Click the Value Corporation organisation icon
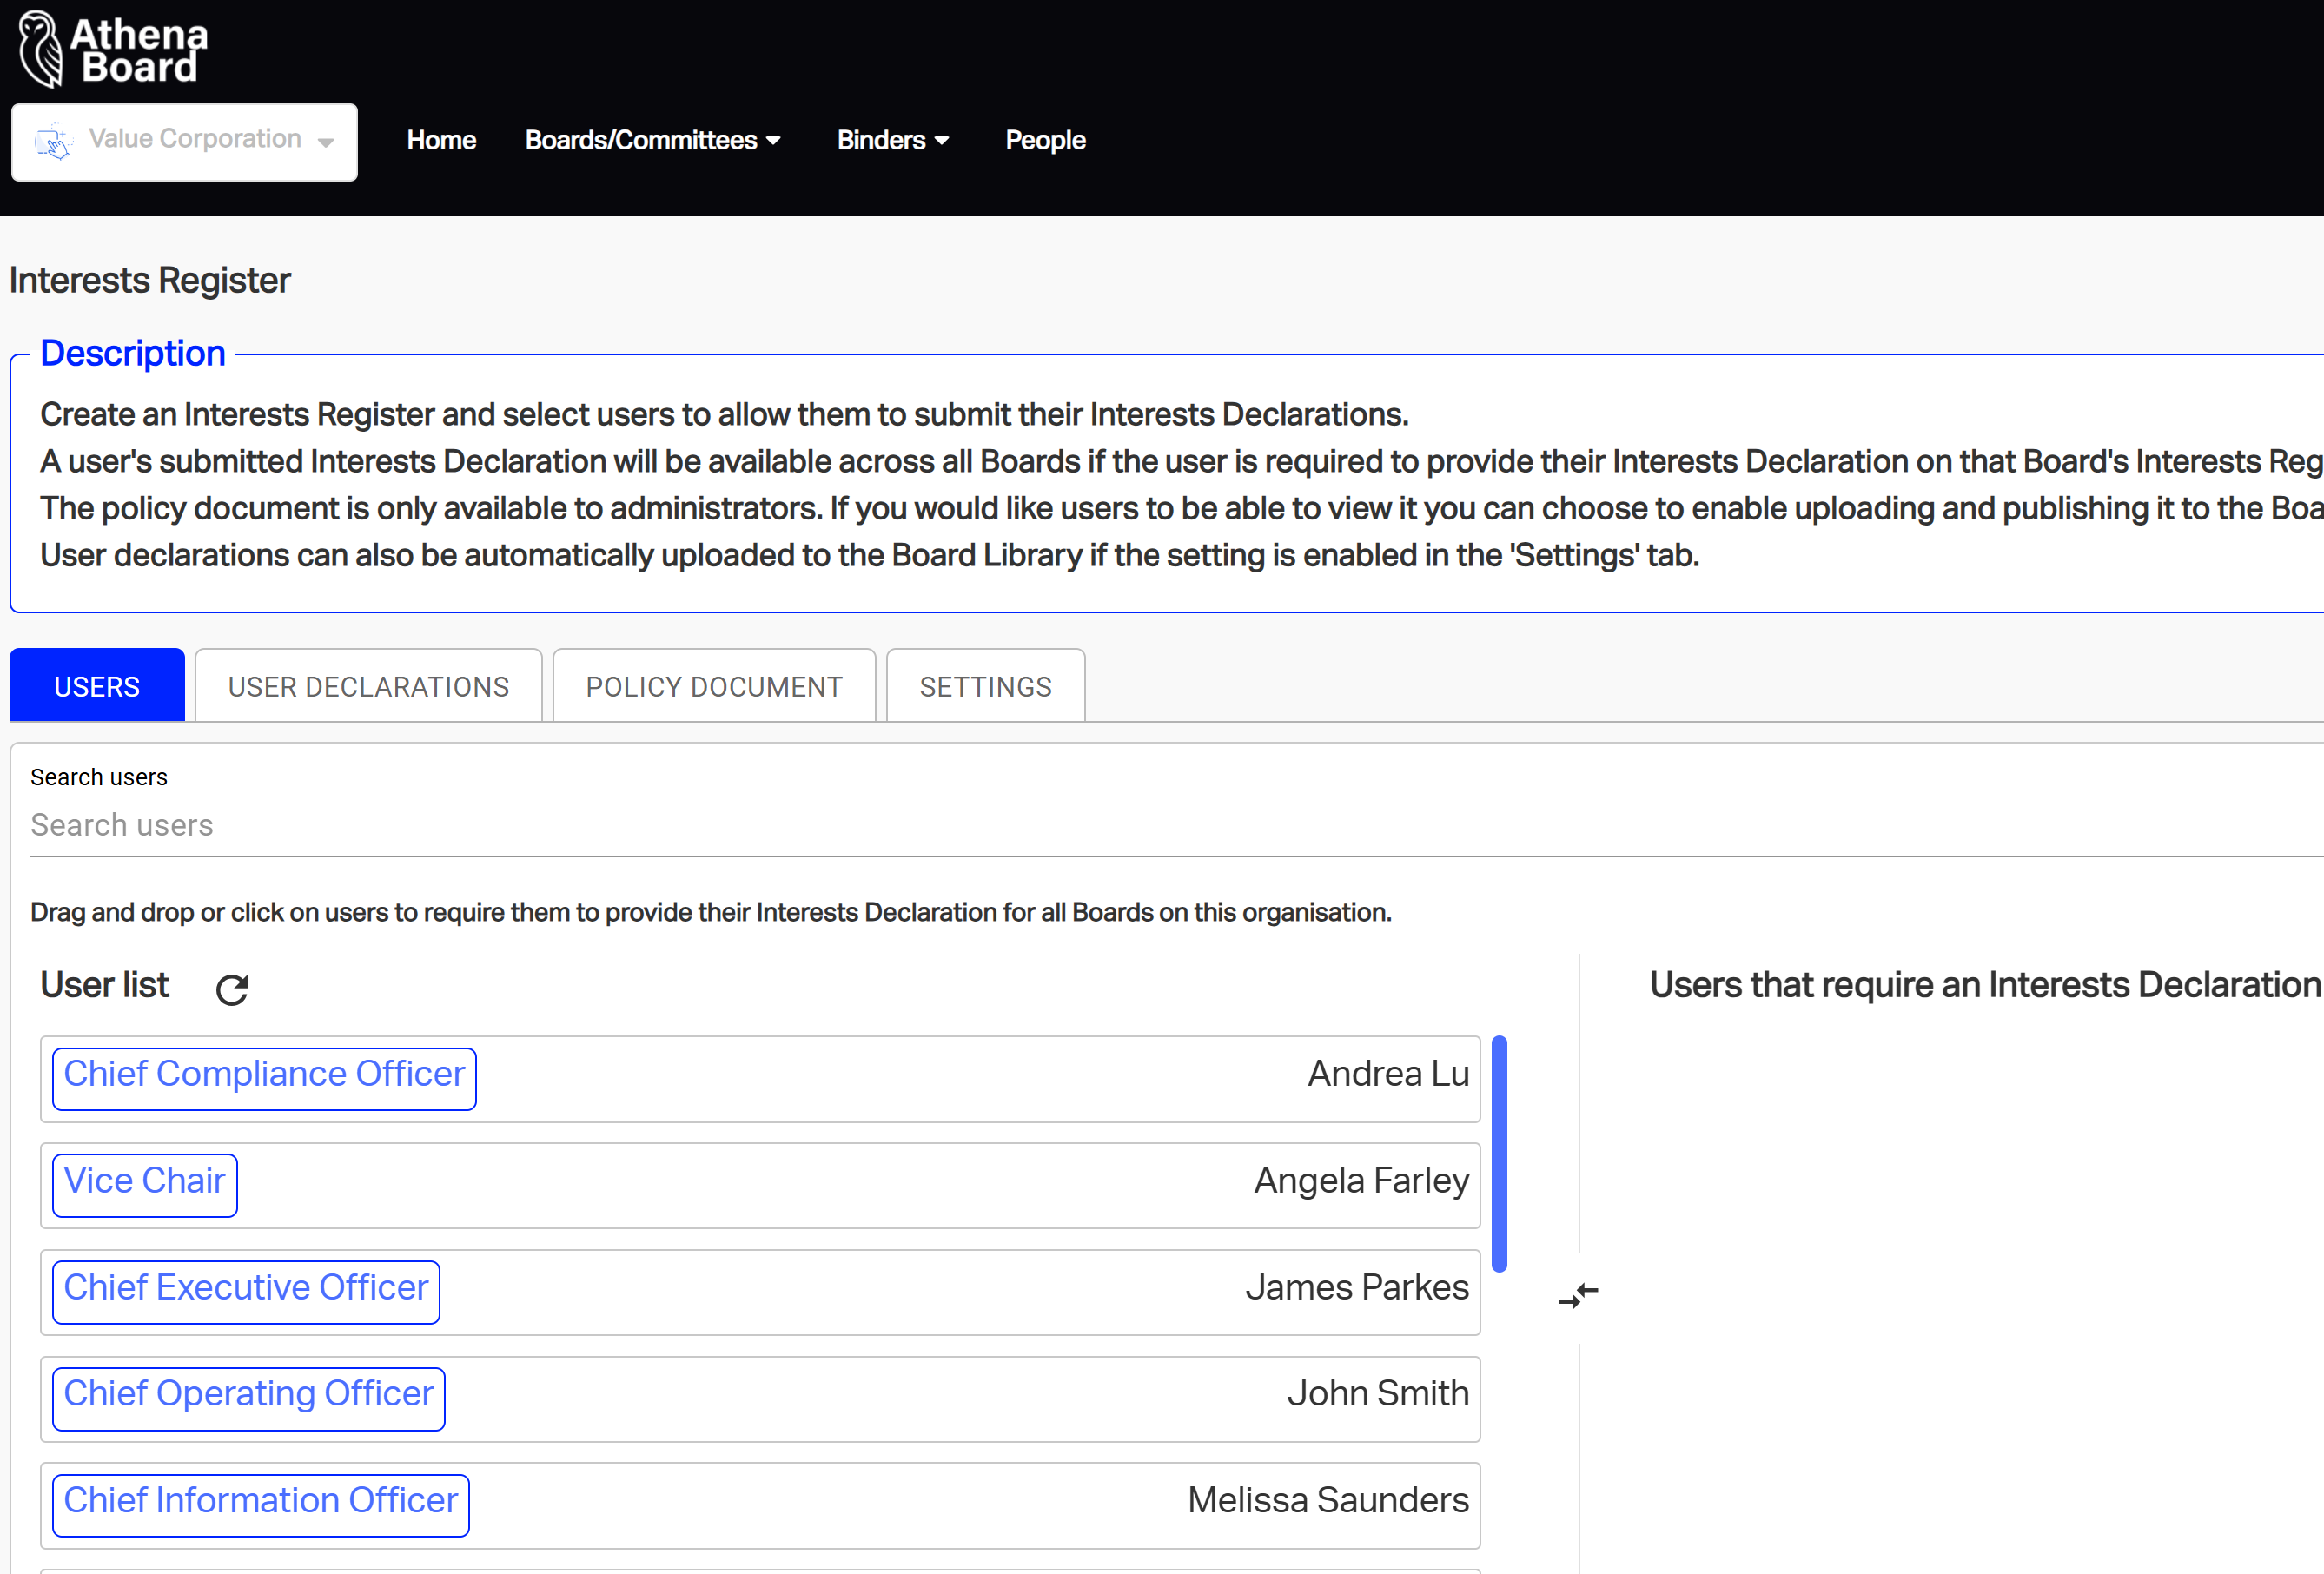Viewport: 2324px width, 1574px height. pos(53,142)
